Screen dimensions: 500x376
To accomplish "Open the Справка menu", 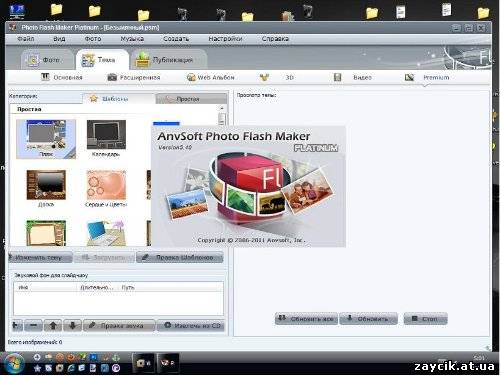I will coord(275,39).
